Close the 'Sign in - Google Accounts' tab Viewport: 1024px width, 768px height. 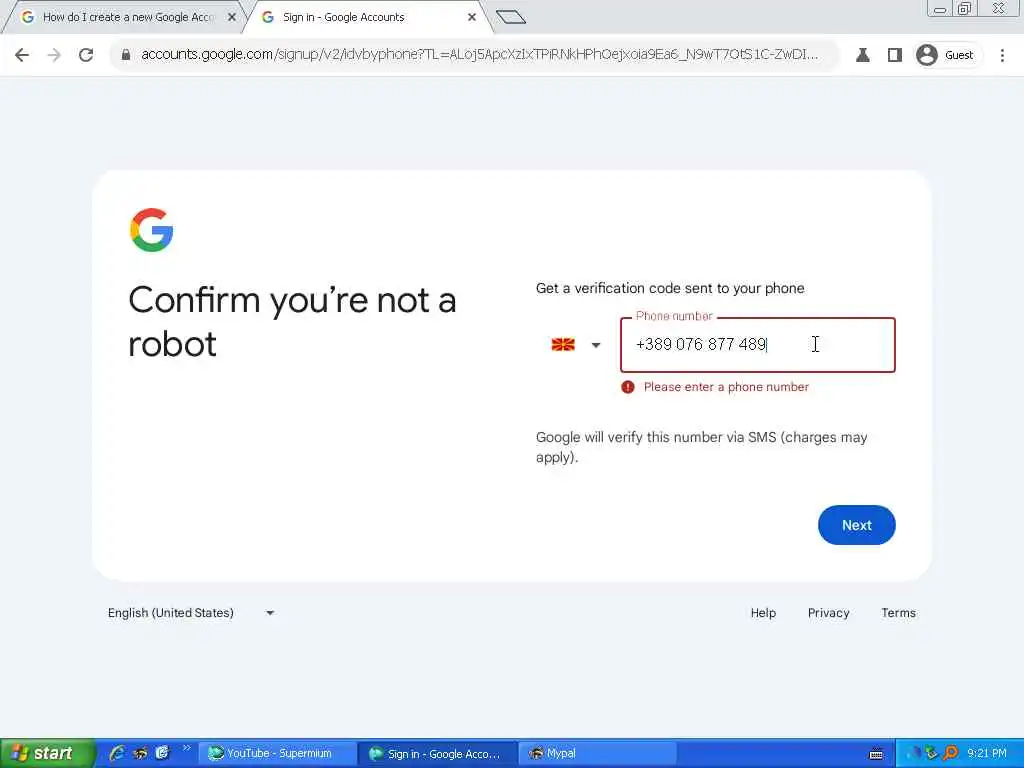tap(472, 18)
